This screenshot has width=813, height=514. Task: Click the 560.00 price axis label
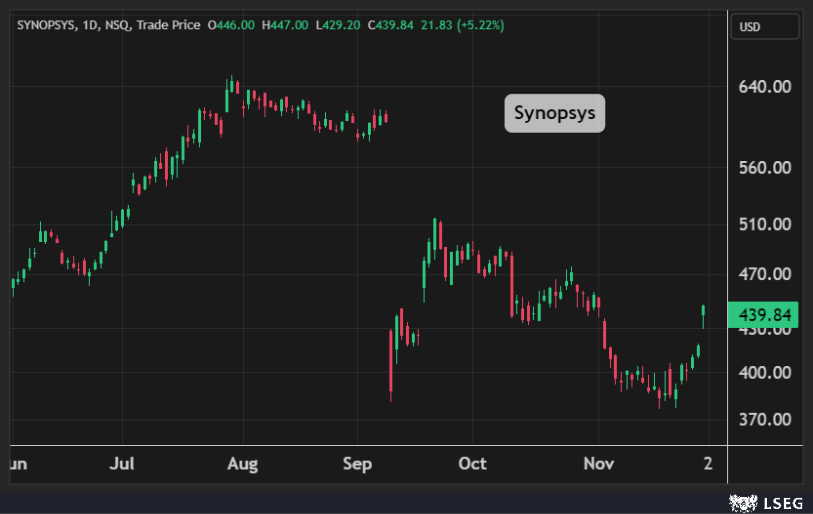point(764,168)
